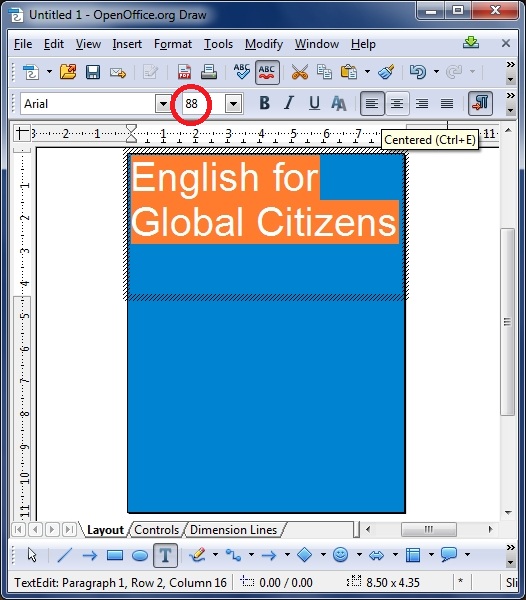Viewport: 526px width, 600px height.
Task: Toggle AutoSpellcheck button
Action: [x=267, y=72]
